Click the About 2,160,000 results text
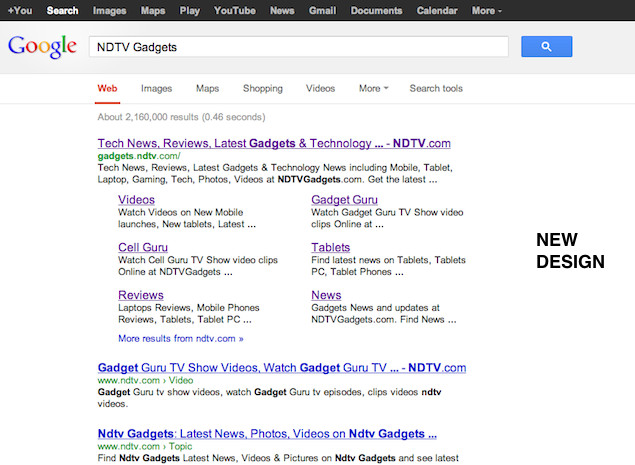Image resolution: width=635 pixels, height=465 pixels. pos(181,117)
